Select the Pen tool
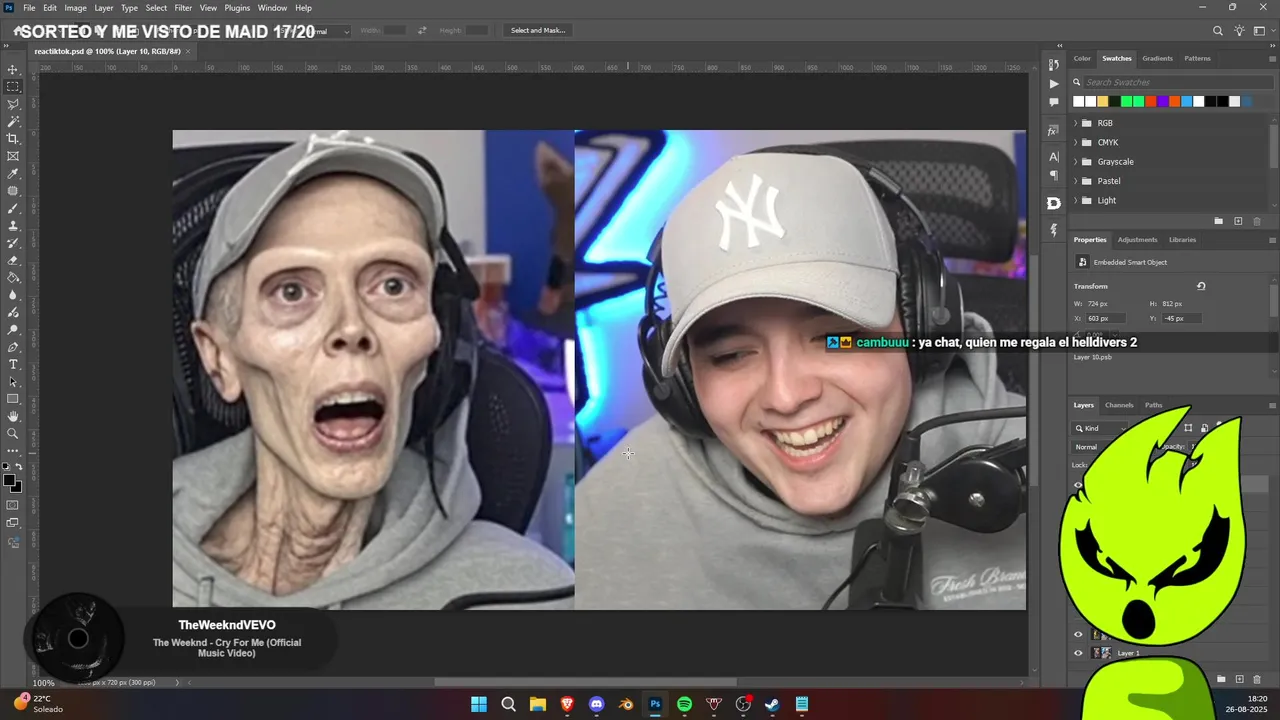Image resolution: width=1280 pixels, height=720 pixels. tap(13, 347)
